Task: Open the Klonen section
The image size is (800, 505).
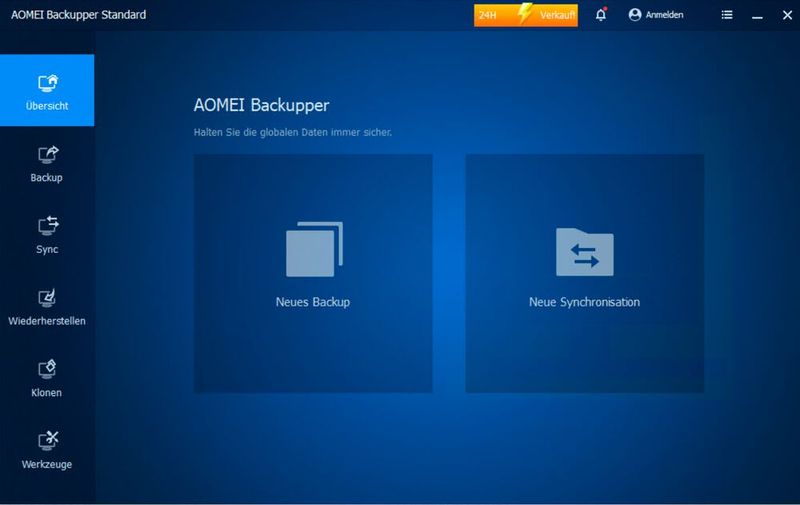Action: point(47,379)
